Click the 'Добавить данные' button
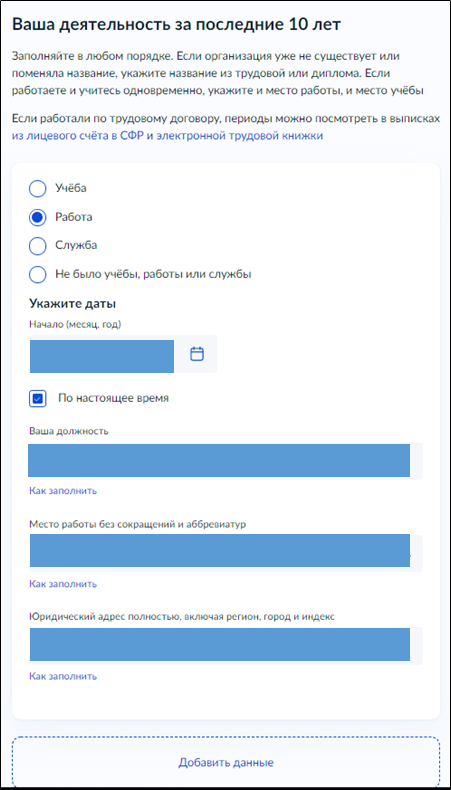451x790 pixels. (x=226, y=762)
